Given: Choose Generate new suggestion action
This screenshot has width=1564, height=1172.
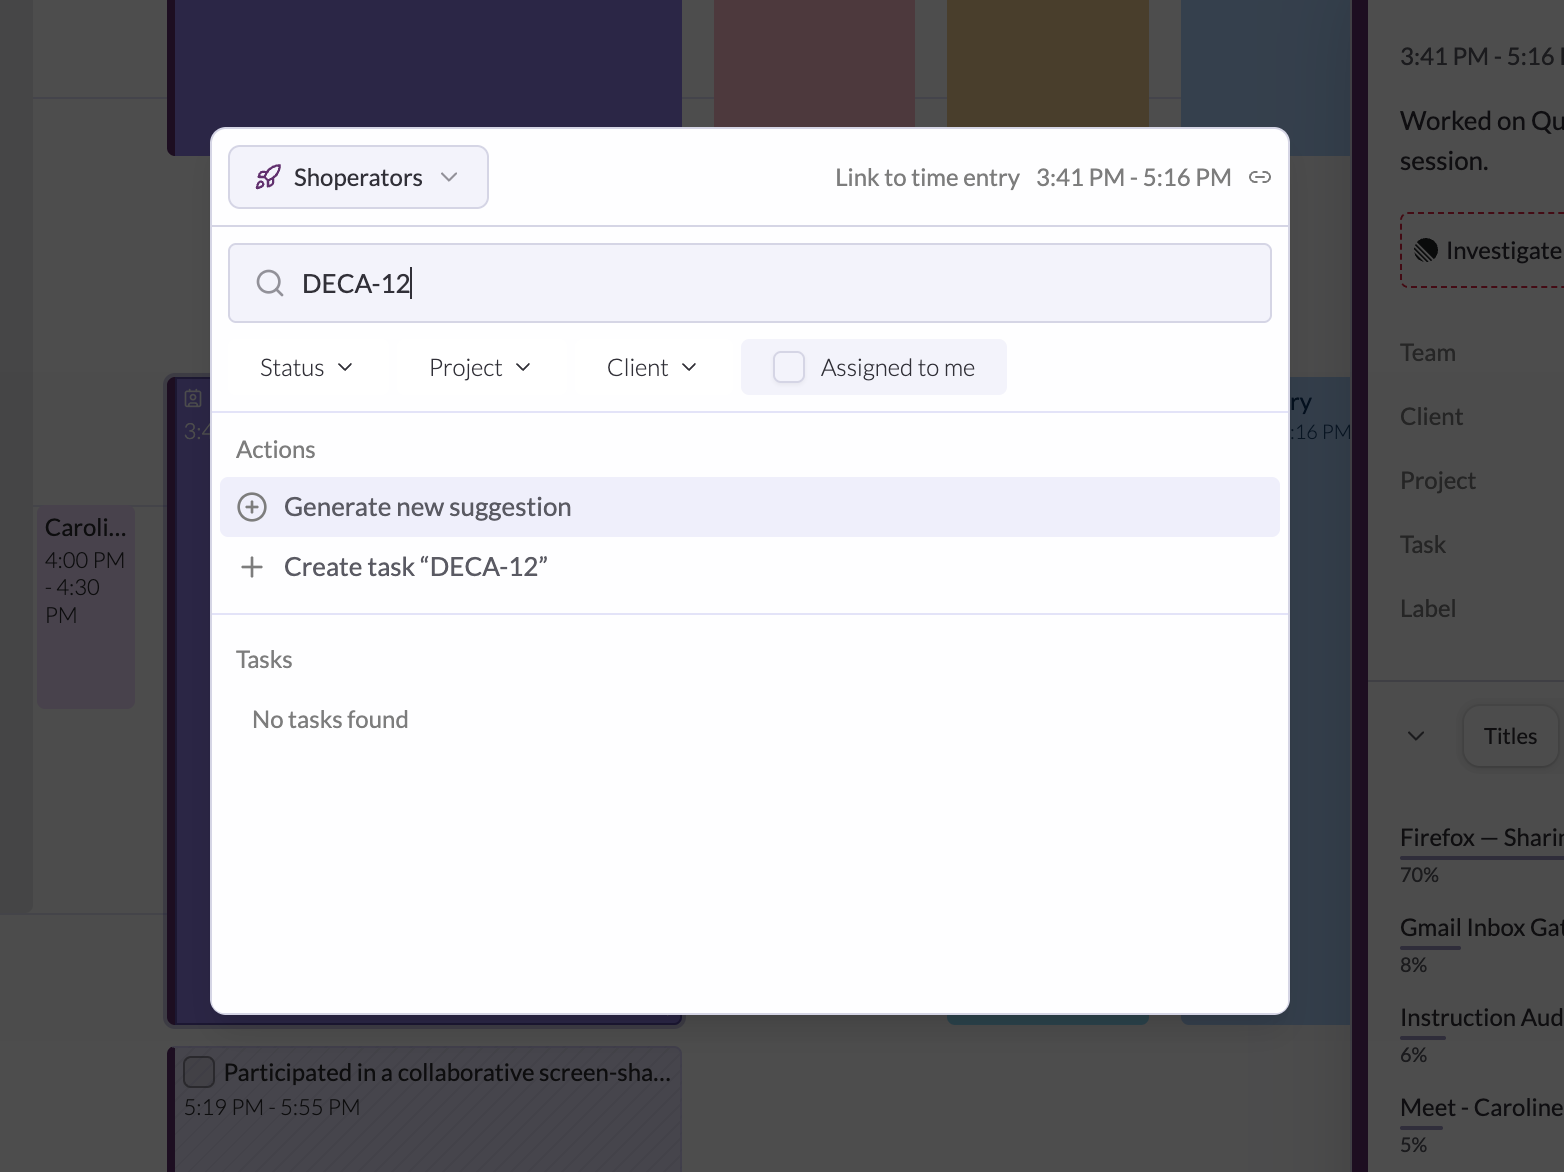Looking at the screenshot, I should pos(750,507).
